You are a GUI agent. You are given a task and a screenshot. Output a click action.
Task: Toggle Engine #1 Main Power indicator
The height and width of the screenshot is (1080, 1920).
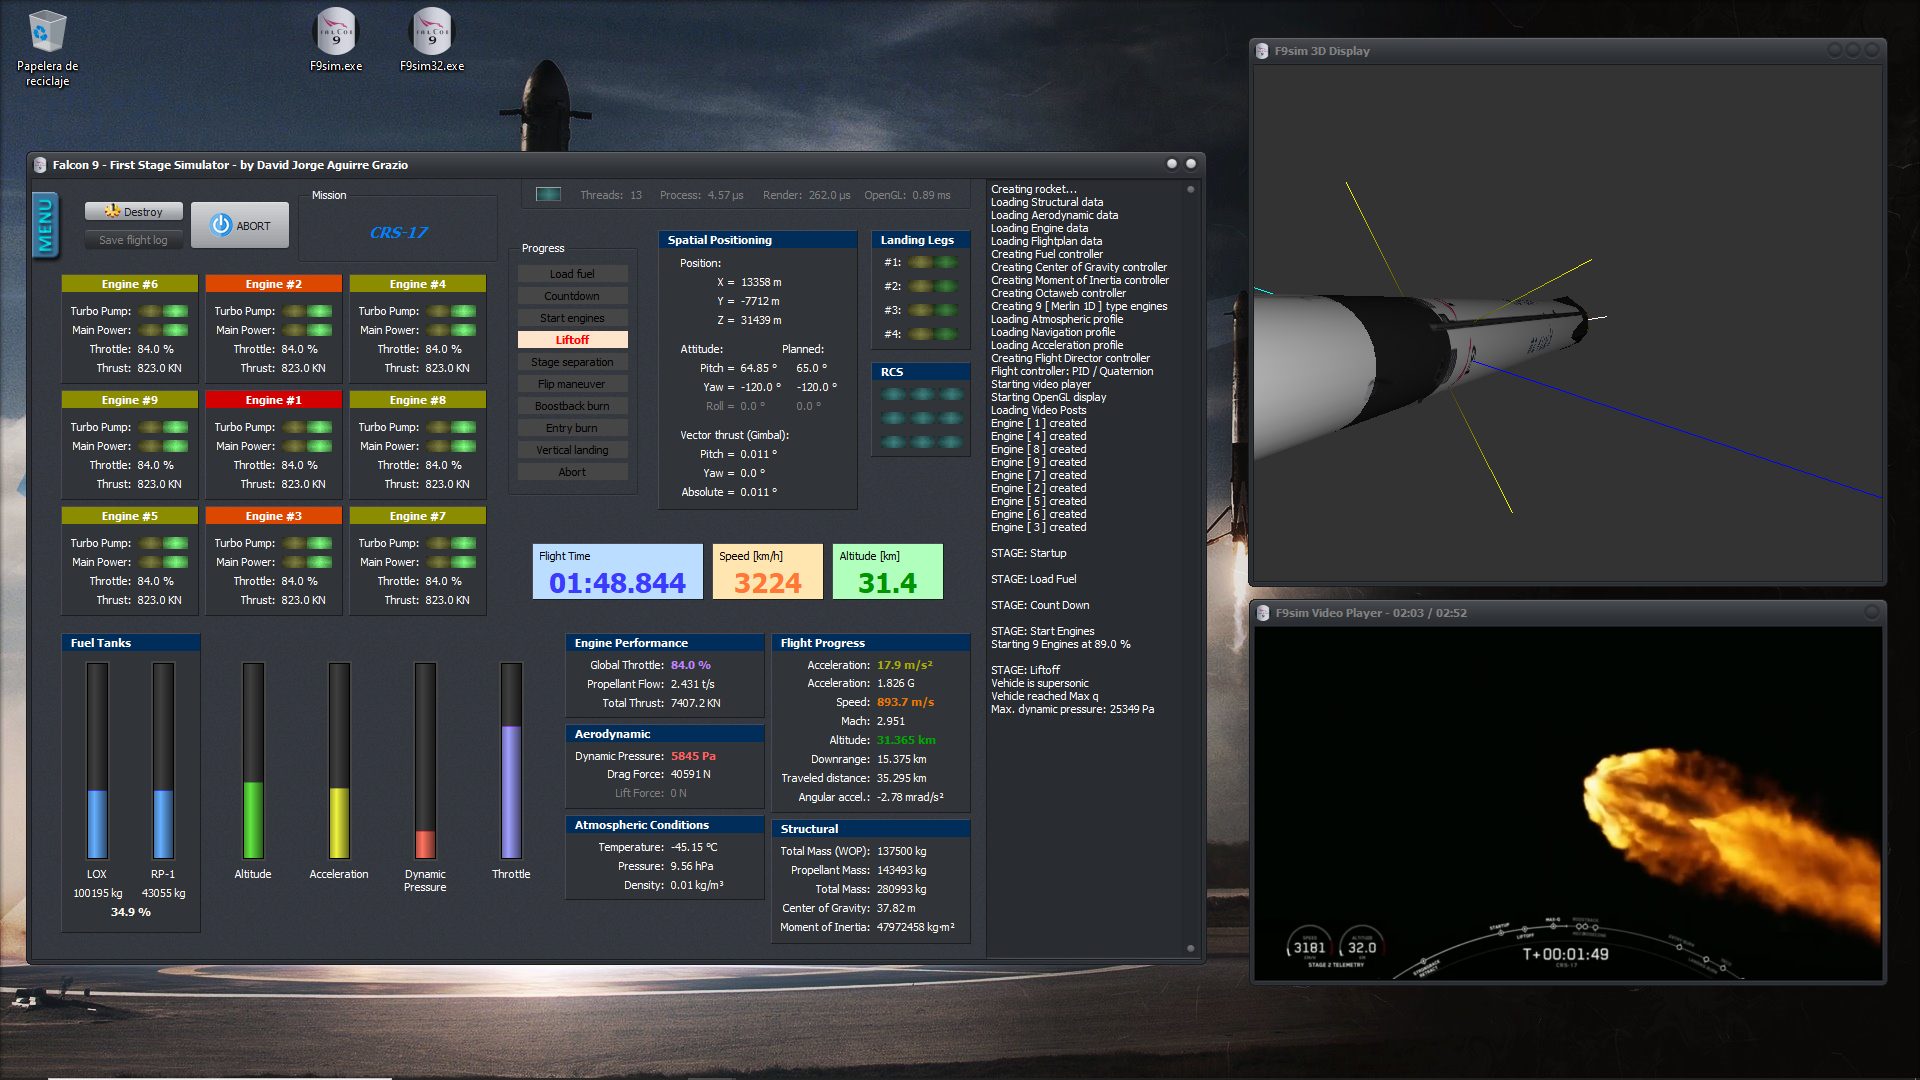(307, 446)
